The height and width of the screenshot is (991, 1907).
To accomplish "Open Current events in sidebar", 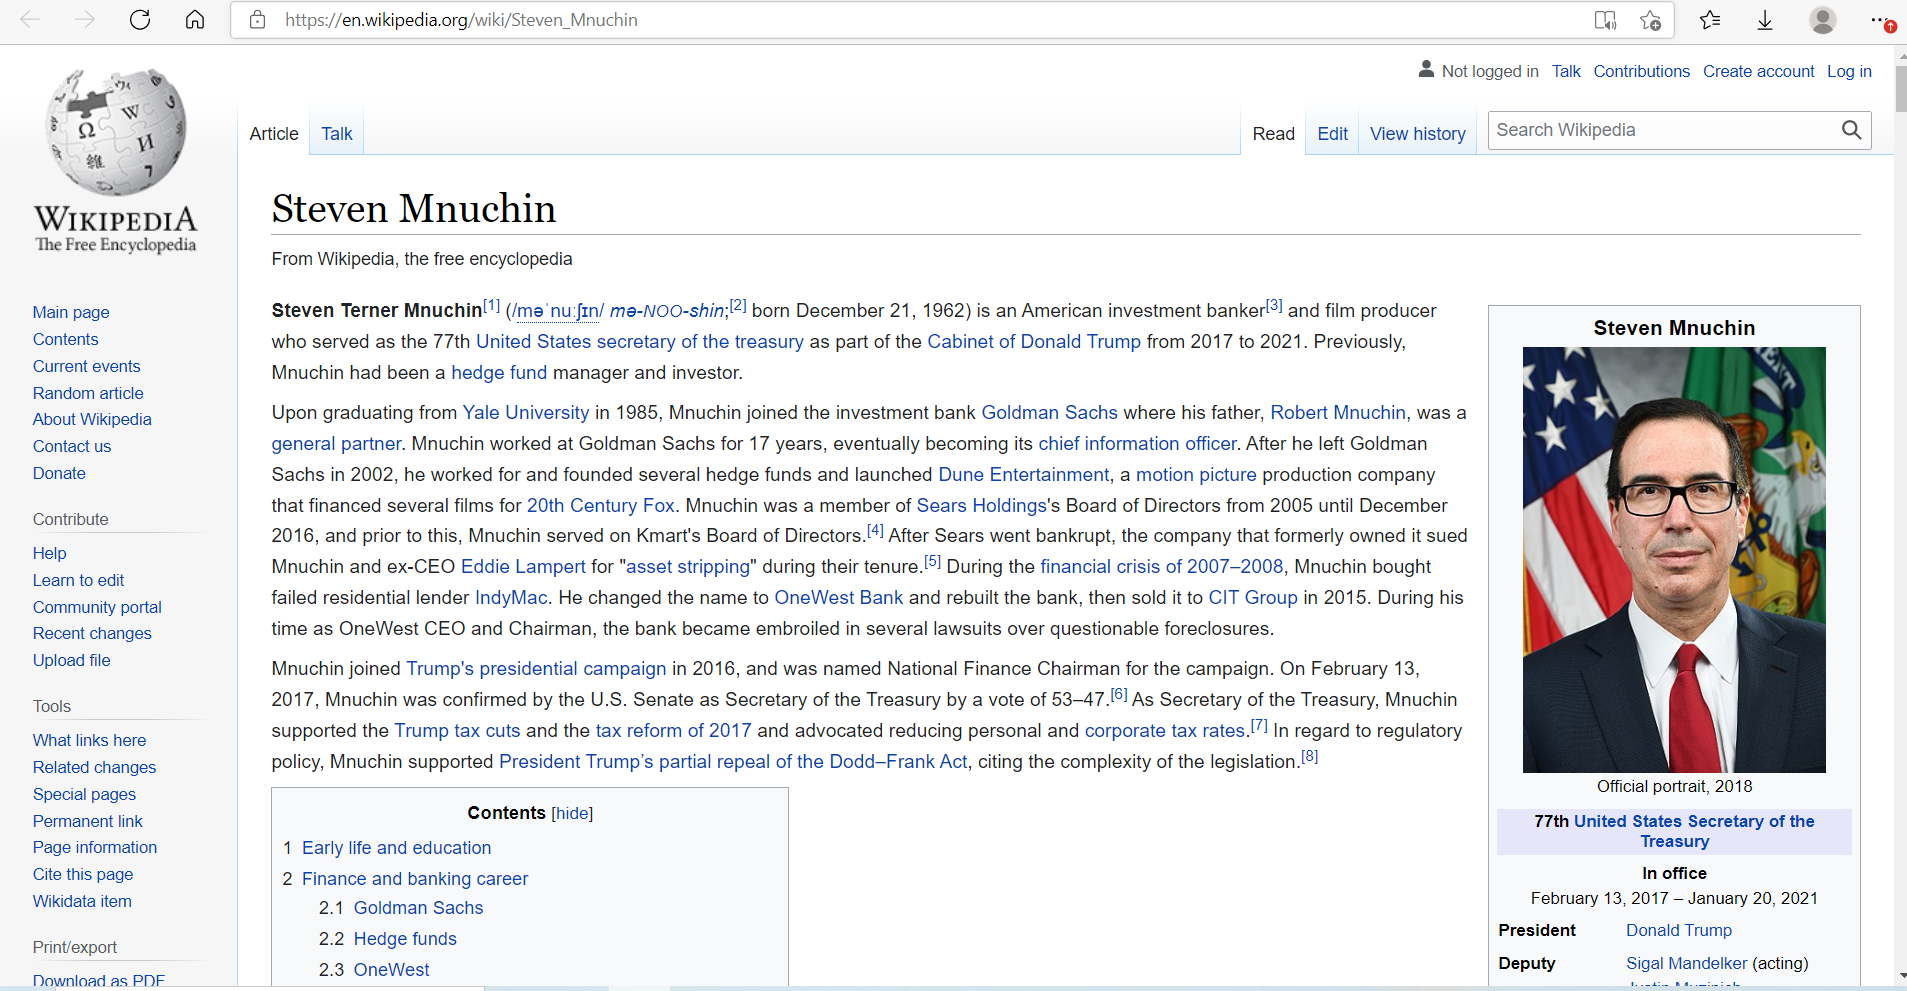I will (87, 366).
